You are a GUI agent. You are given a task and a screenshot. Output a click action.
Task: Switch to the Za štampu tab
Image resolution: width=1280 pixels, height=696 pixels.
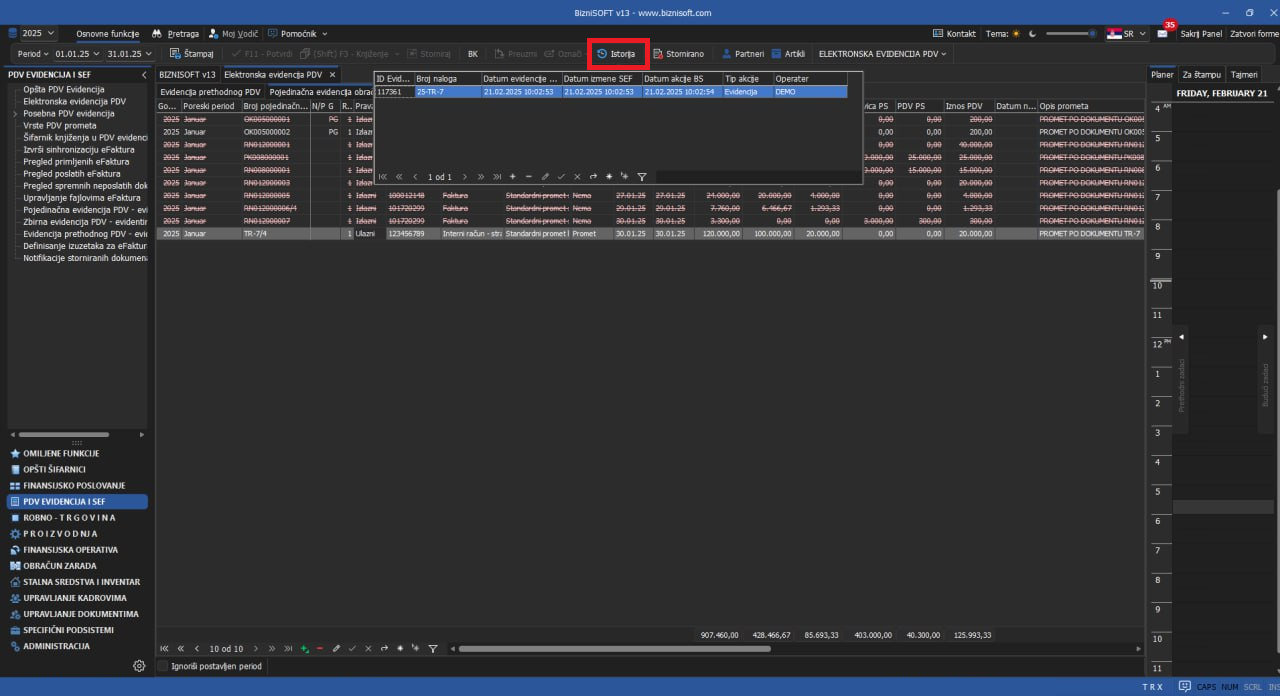[1201, 75]
